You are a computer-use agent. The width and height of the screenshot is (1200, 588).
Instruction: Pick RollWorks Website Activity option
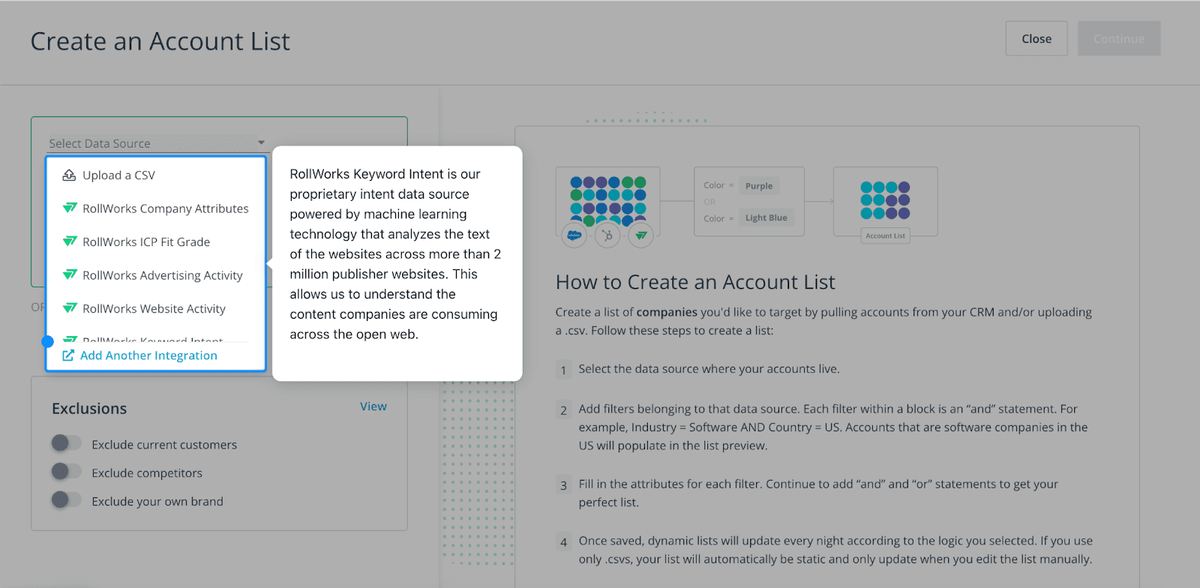click(156, 309)
